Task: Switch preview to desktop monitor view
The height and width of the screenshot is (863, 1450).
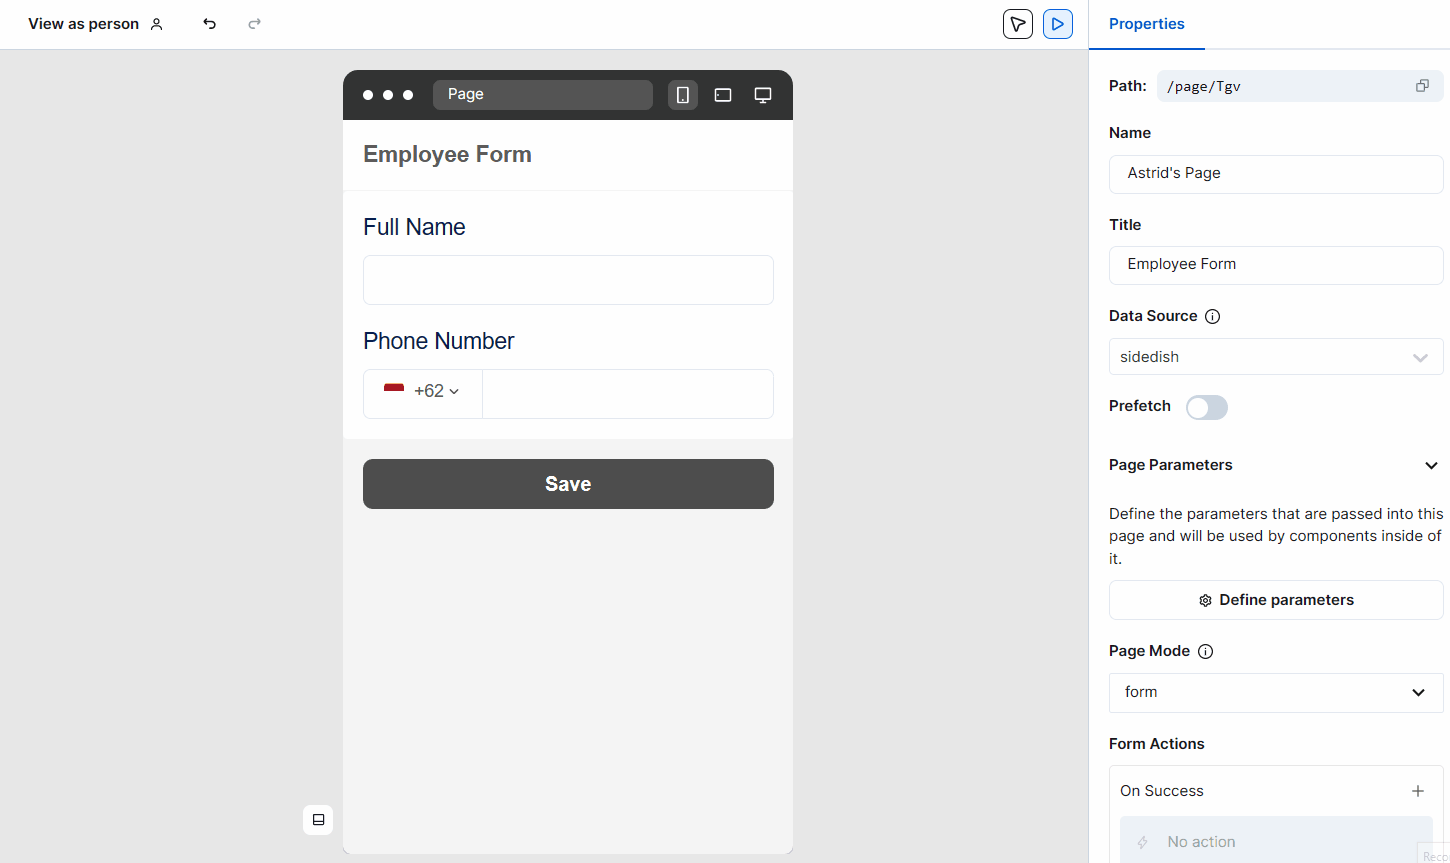Action: (763, 95)
